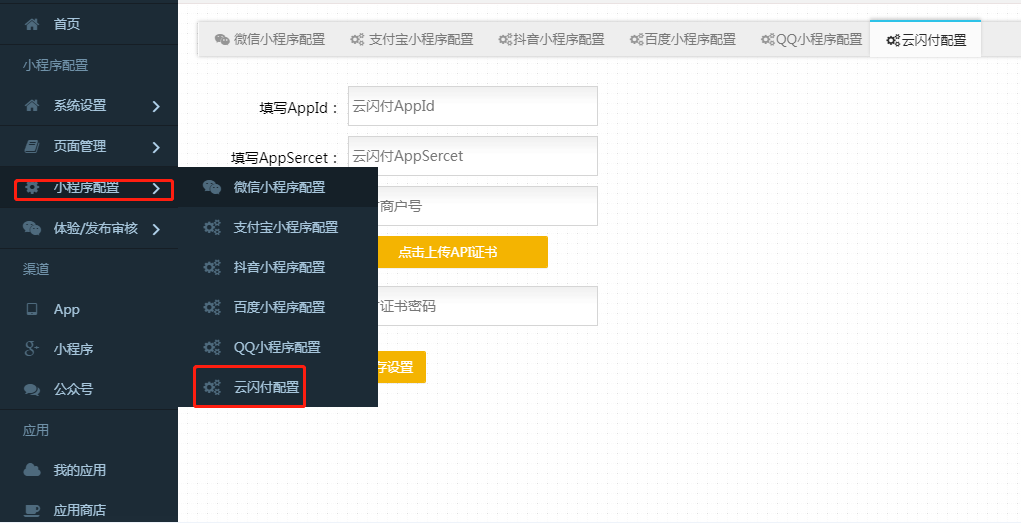Screen dimensions: 1021x523
Task: Click gears icon beside submenu 抖音小程序配置
Action: (x=212, y=267)
